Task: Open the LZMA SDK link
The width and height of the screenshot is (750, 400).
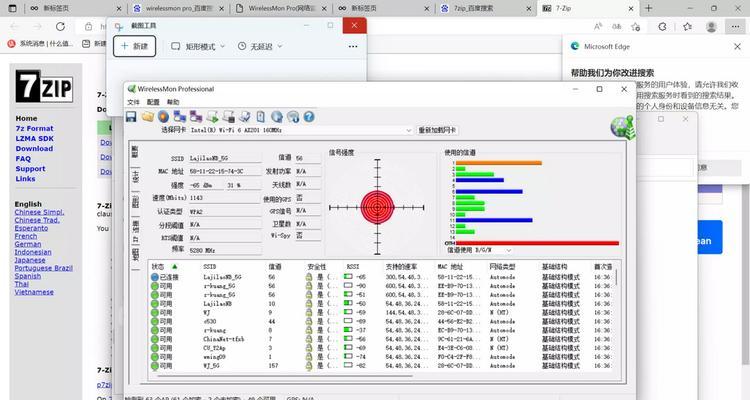Action: coord(34,138)
